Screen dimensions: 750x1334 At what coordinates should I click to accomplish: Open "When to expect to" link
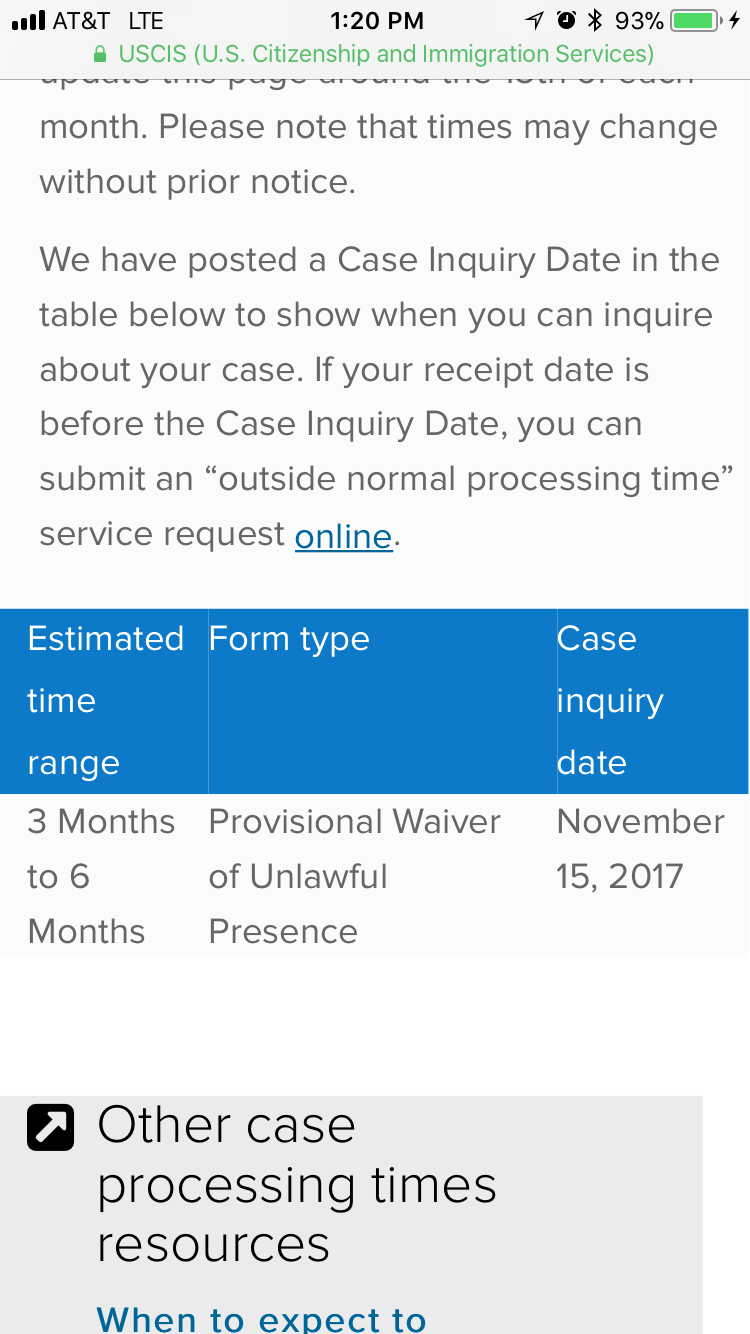[x=262, y=1318]
